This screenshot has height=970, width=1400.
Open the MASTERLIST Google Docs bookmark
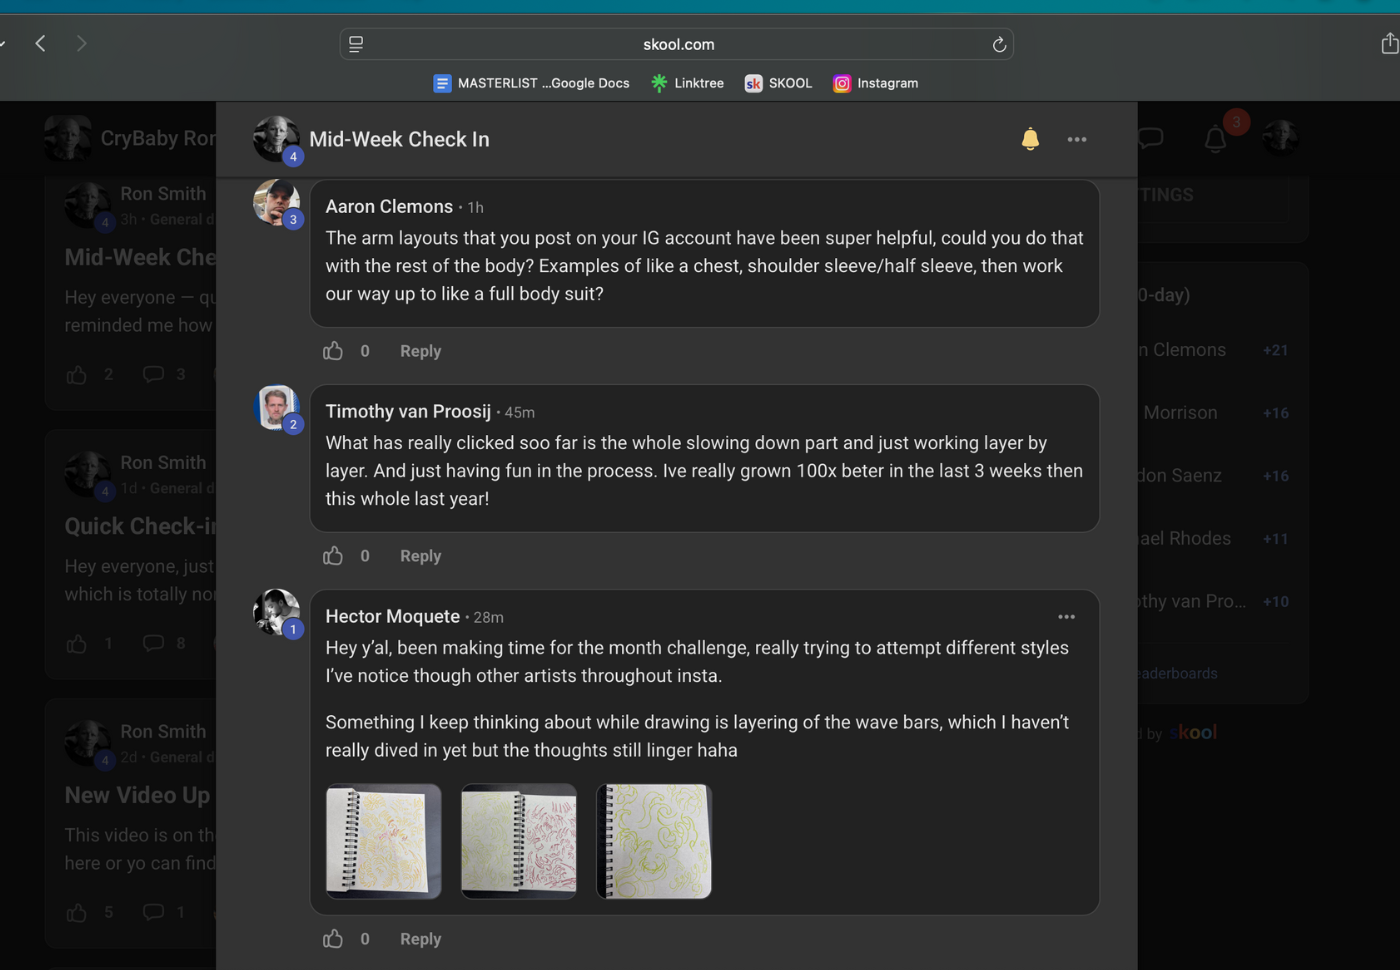(531, 83)
